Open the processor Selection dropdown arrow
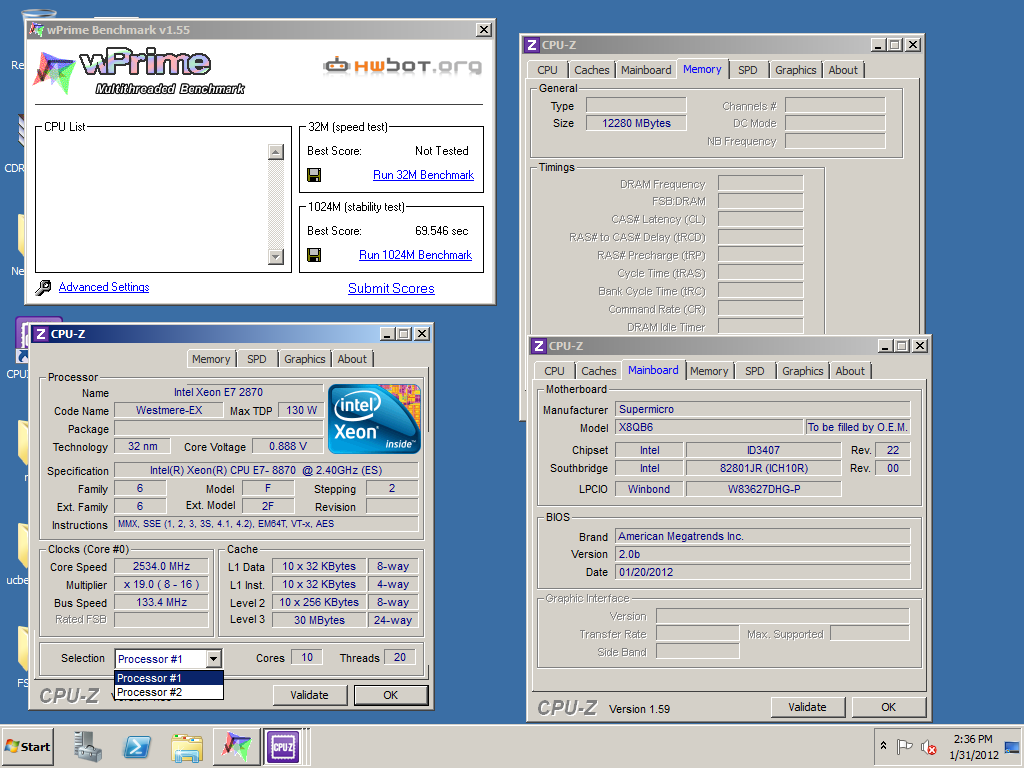 point(214,659)
